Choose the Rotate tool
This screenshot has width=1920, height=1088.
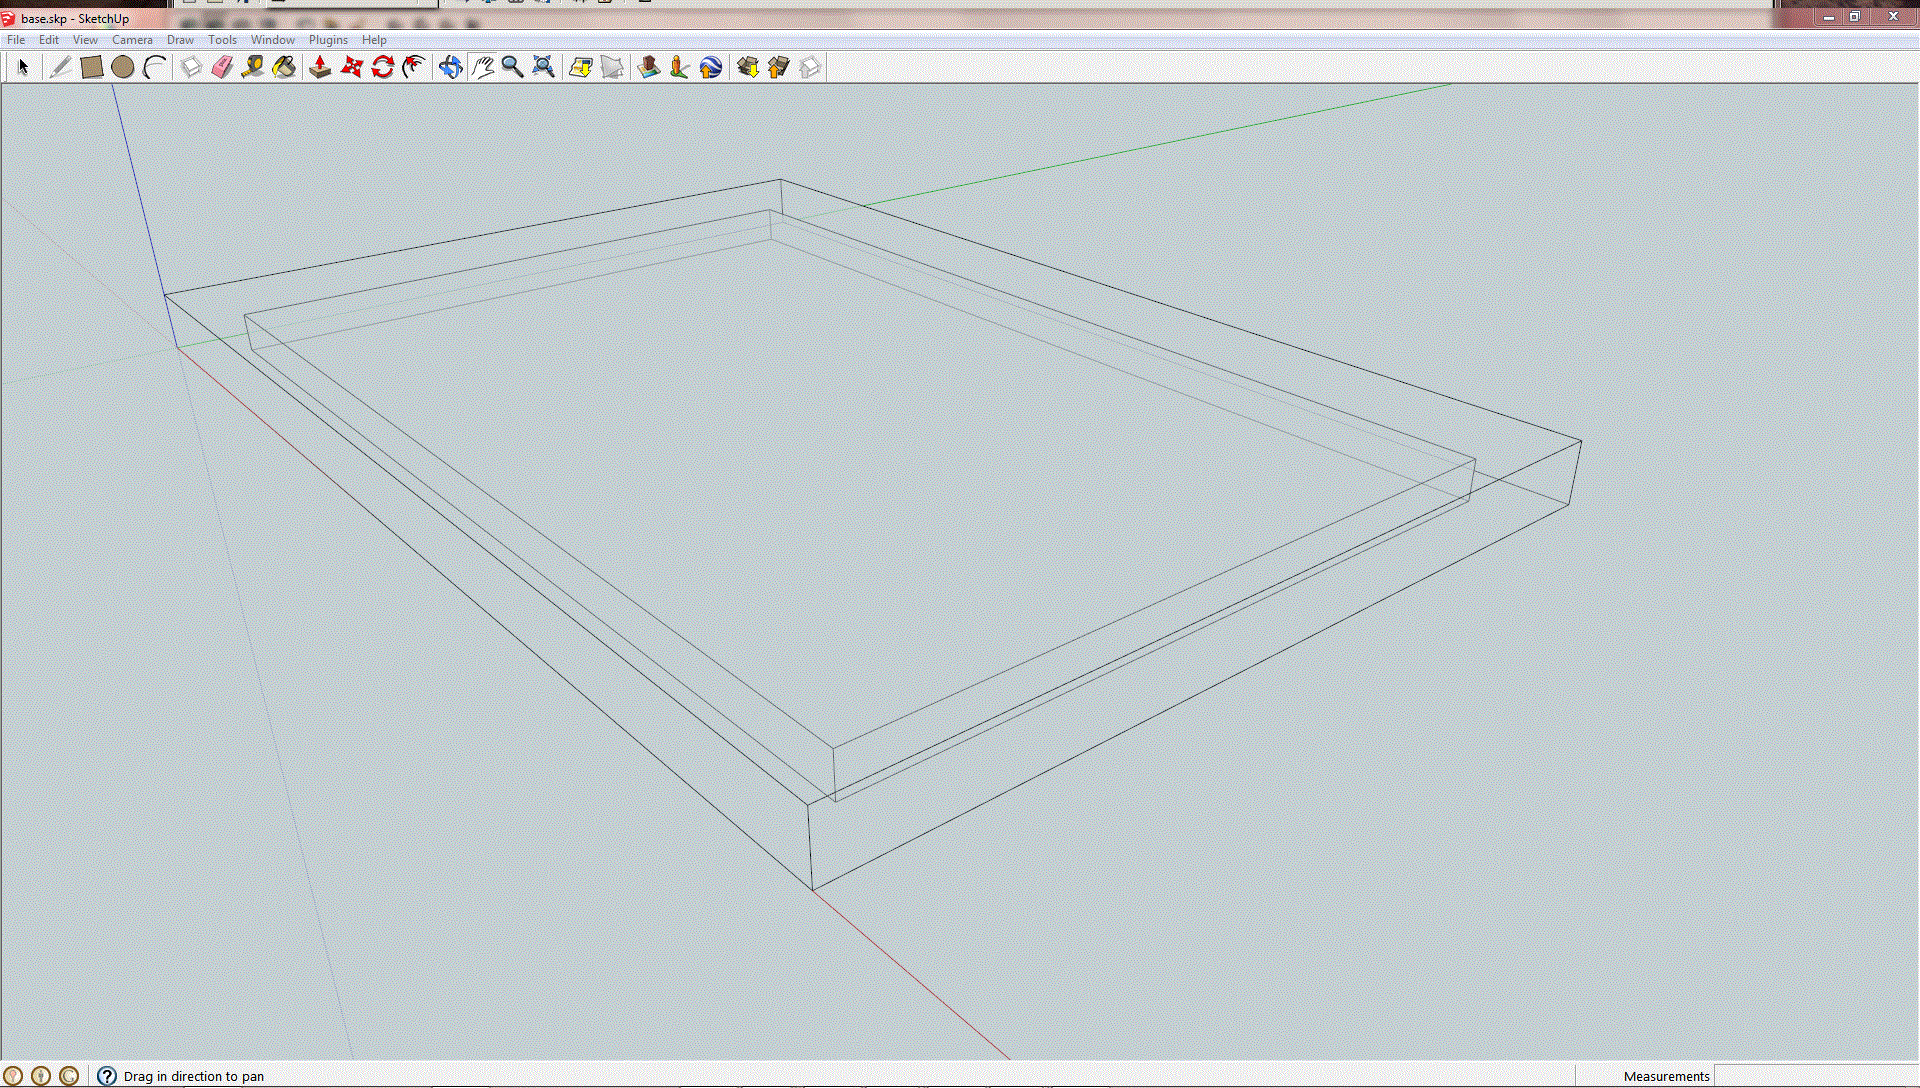[383, 67]
